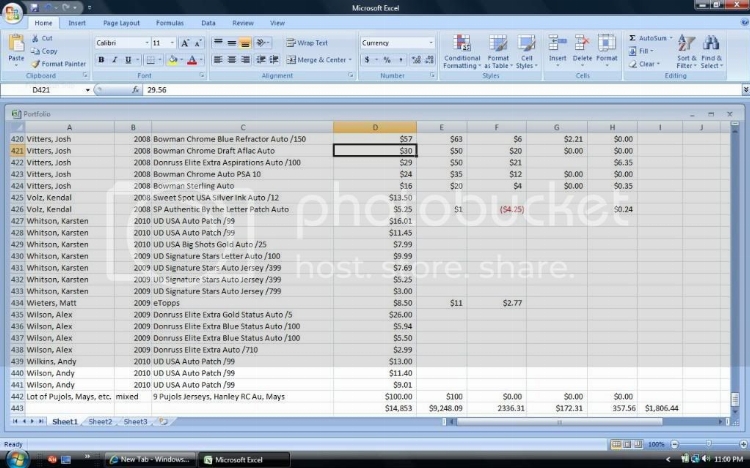The image size is (750, 468).
Task: Toggle Bold formatting
Action: [x=101, y=60]
